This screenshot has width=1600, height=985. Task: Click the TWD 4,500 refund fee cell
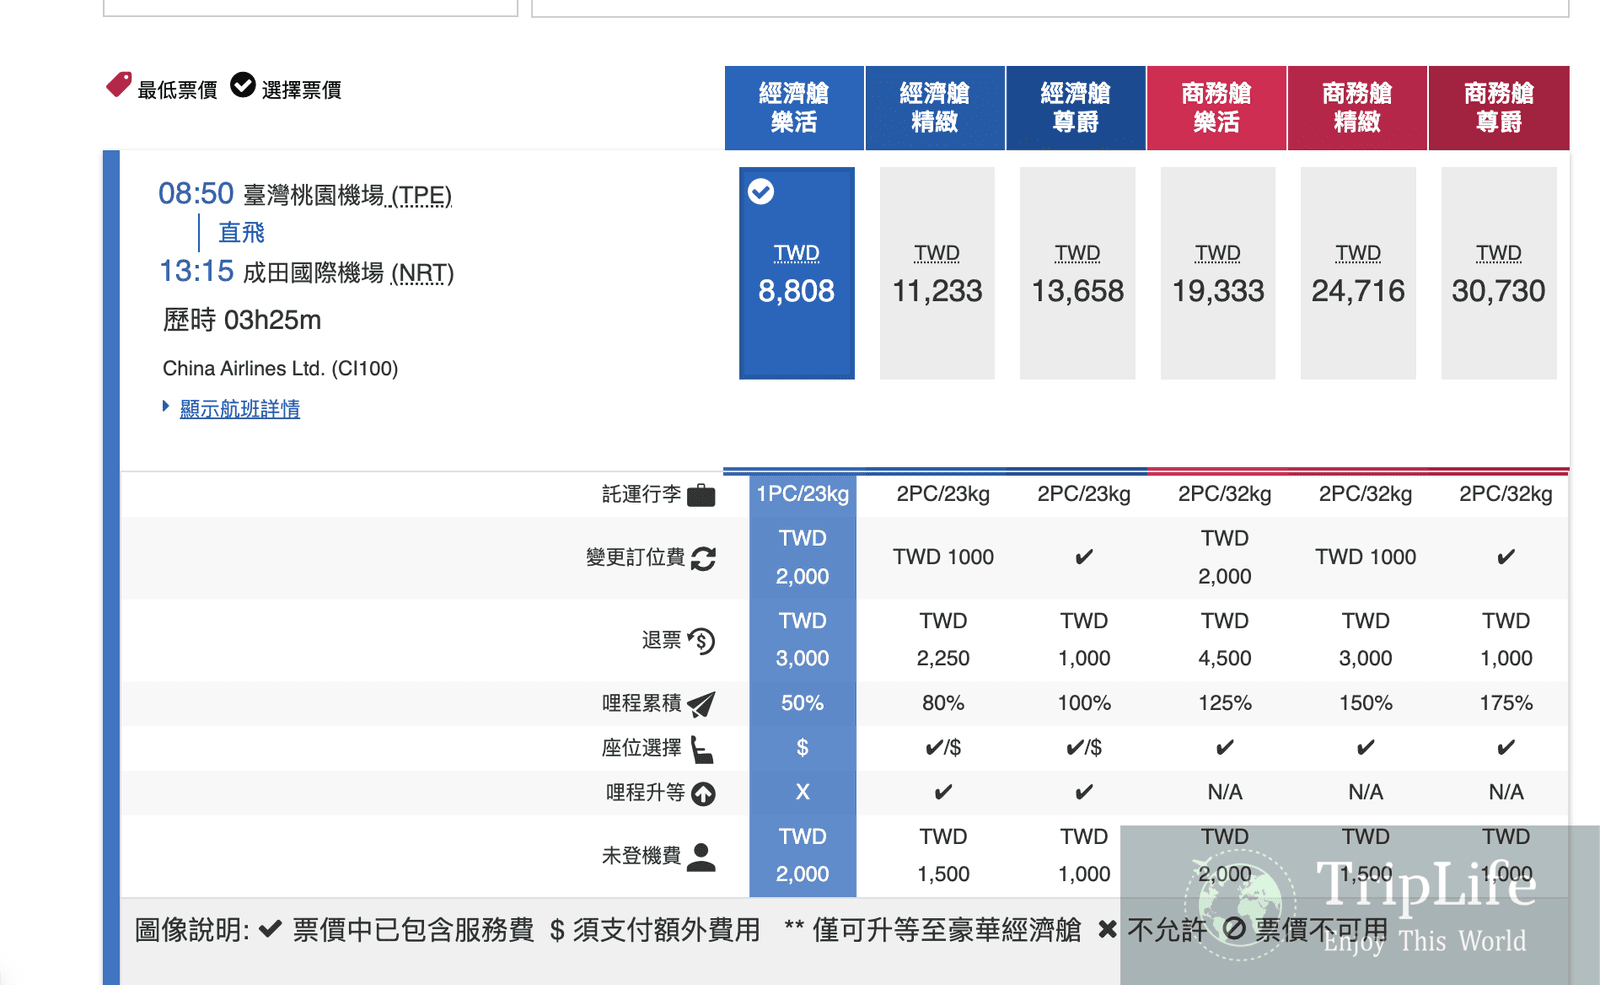[1225, 640]
